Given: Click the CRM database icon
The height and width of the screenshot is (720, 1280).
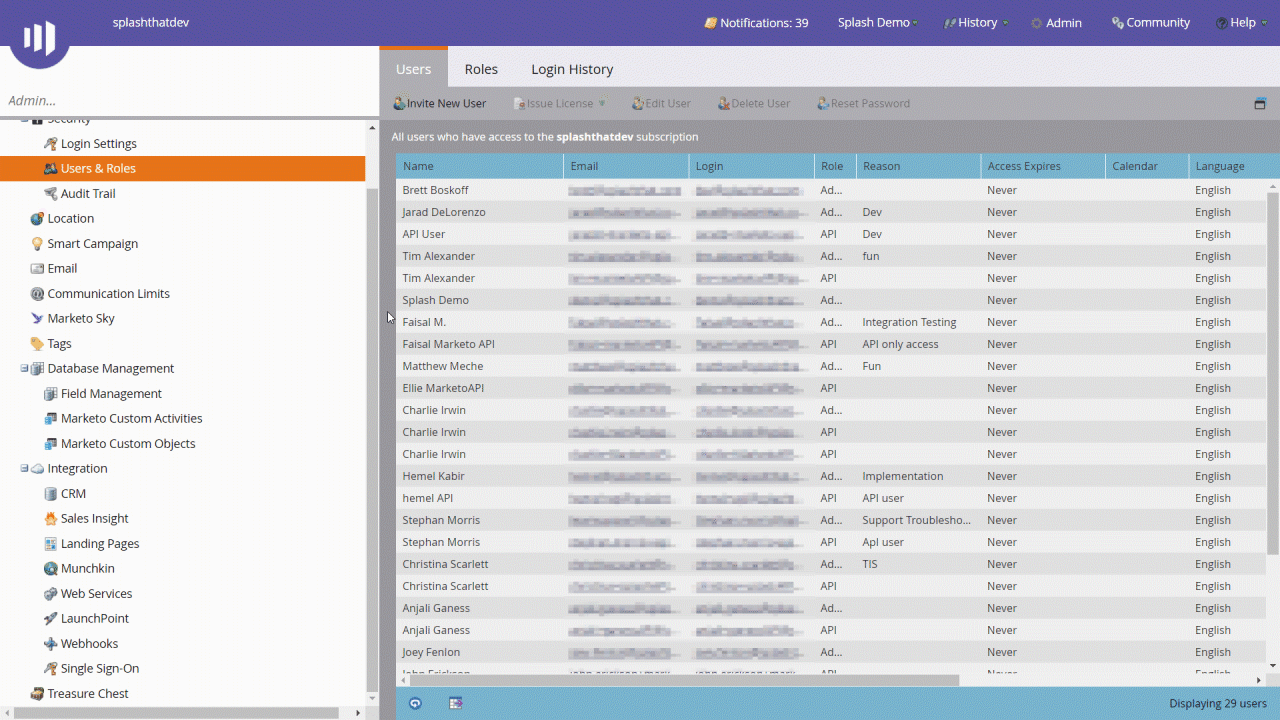Looking at the screenshot, I should (x=50, y=494).
